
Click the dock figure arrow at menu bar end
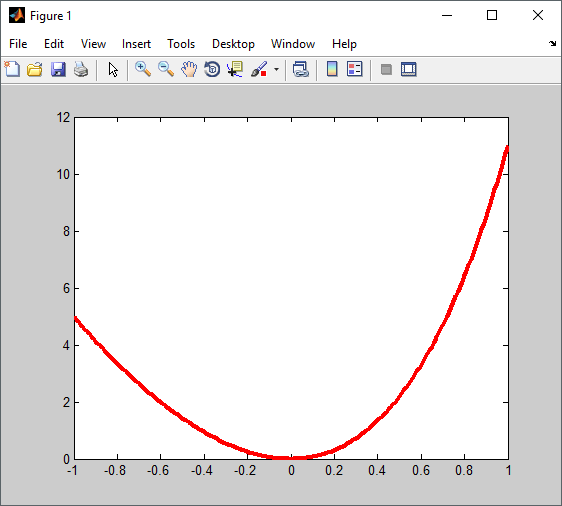click(x=552, y=43)
